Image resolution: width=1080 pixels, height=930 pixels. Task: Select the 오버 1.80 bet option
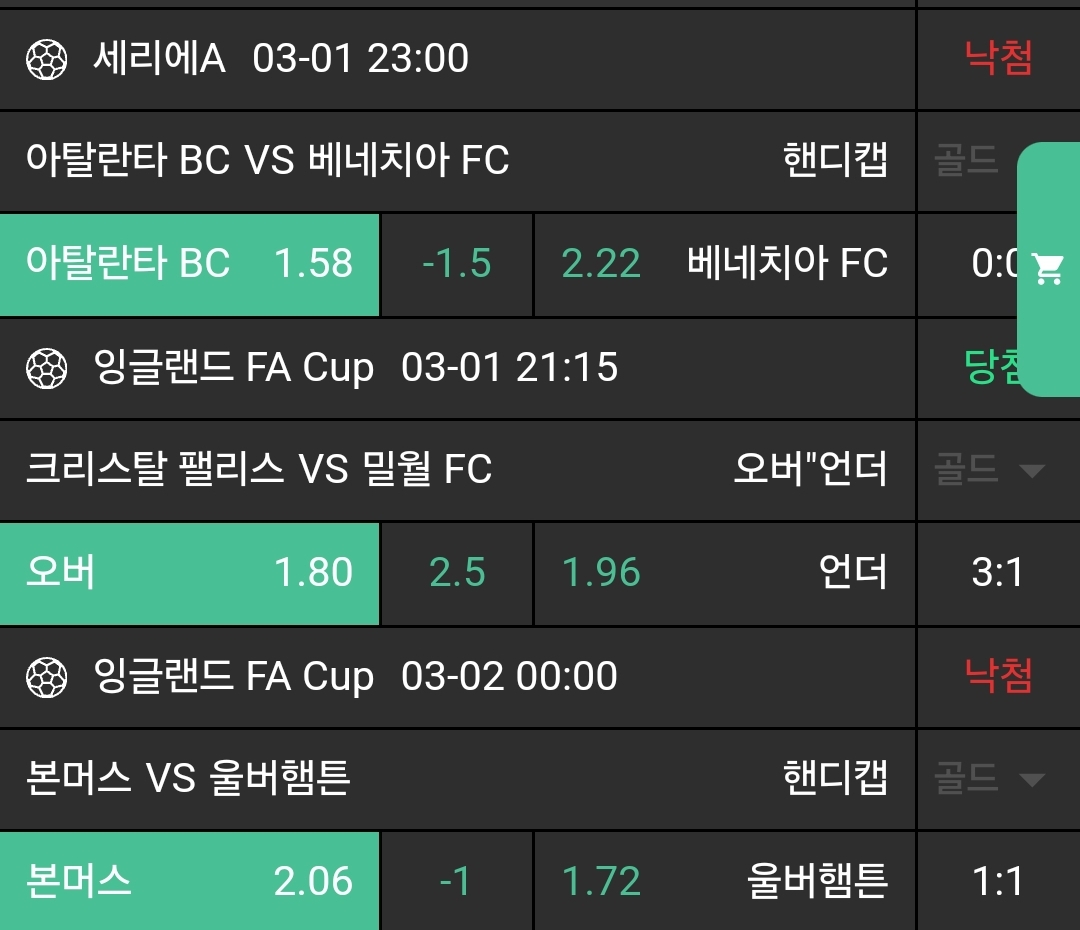coord(189,573)
